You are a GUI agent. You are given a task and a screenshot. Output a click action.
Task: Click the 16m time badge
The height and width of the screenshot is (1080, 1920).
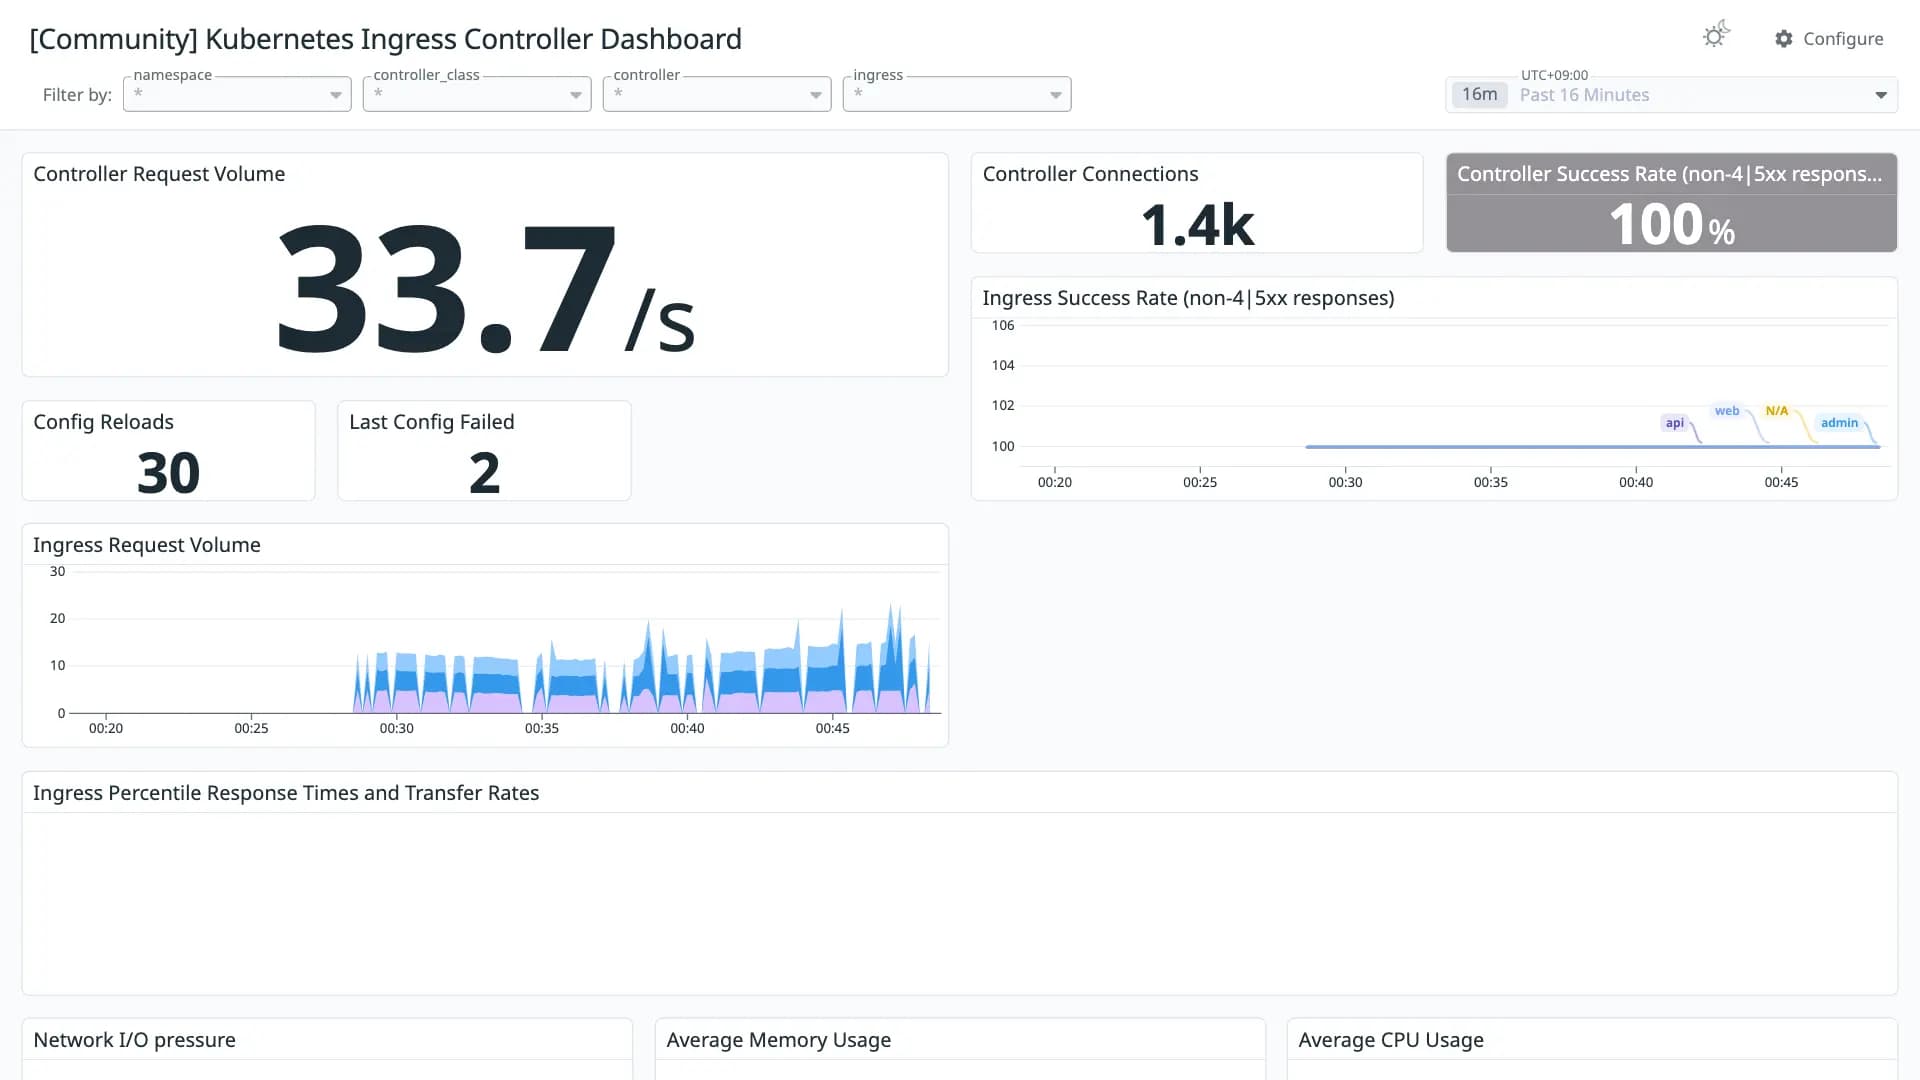pos(1479,95)
